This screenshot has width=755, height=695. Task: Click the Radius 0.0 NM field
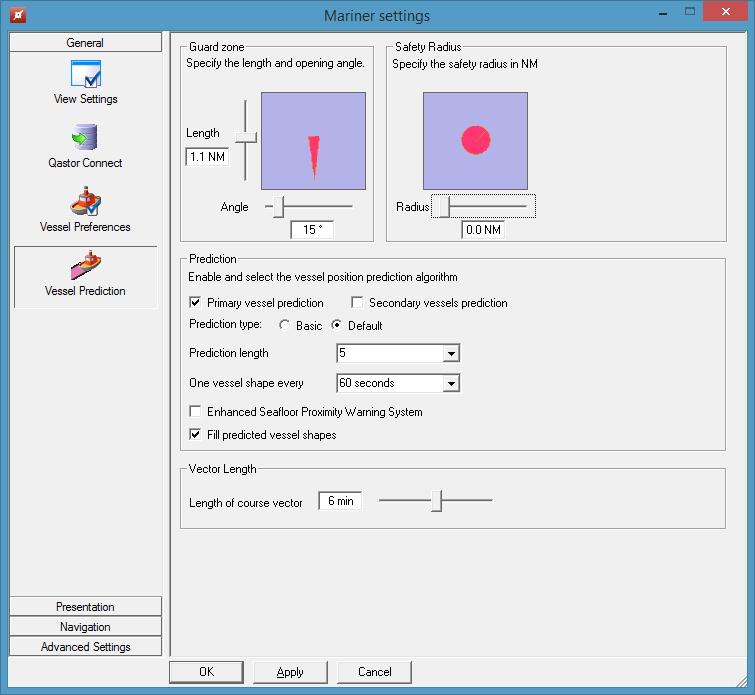tap(483, 230)
